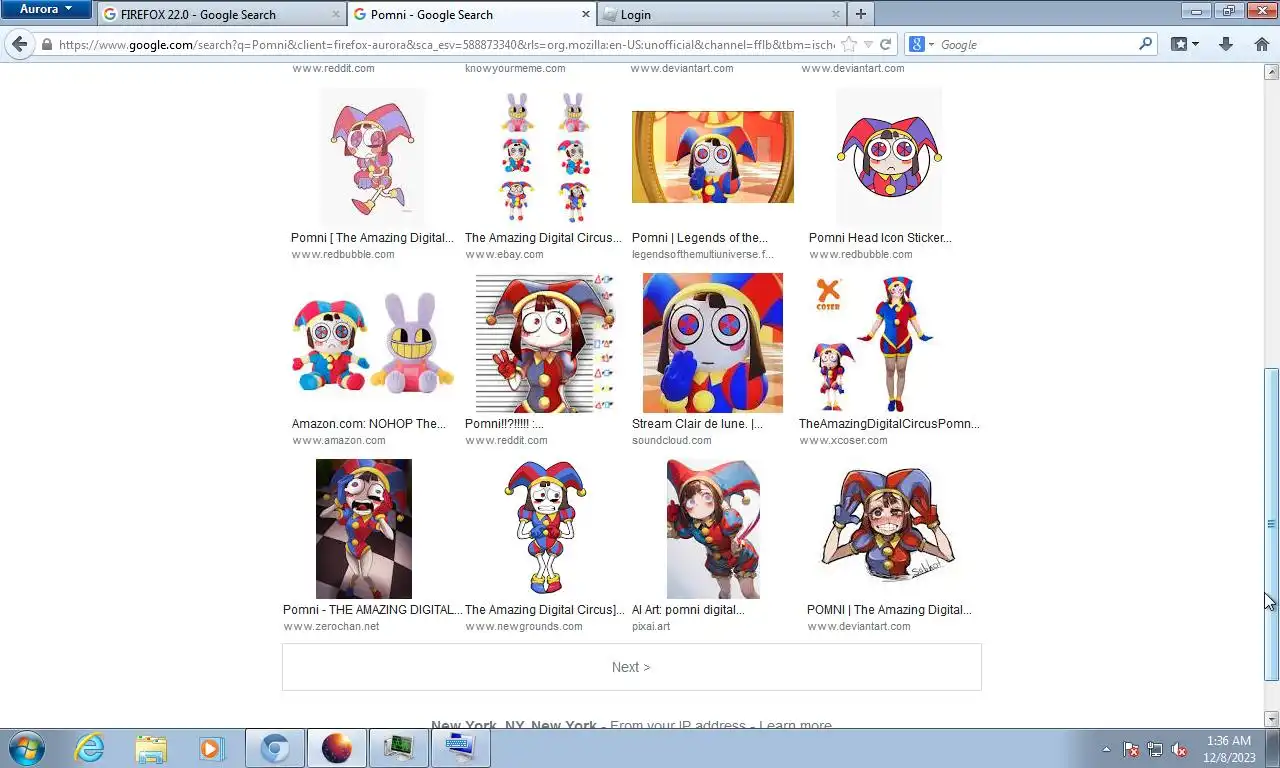Image resolution: width=1280 pixels, height=768 pixels.
Task: Open the Windows Start menu
Action: coord(26,748)
